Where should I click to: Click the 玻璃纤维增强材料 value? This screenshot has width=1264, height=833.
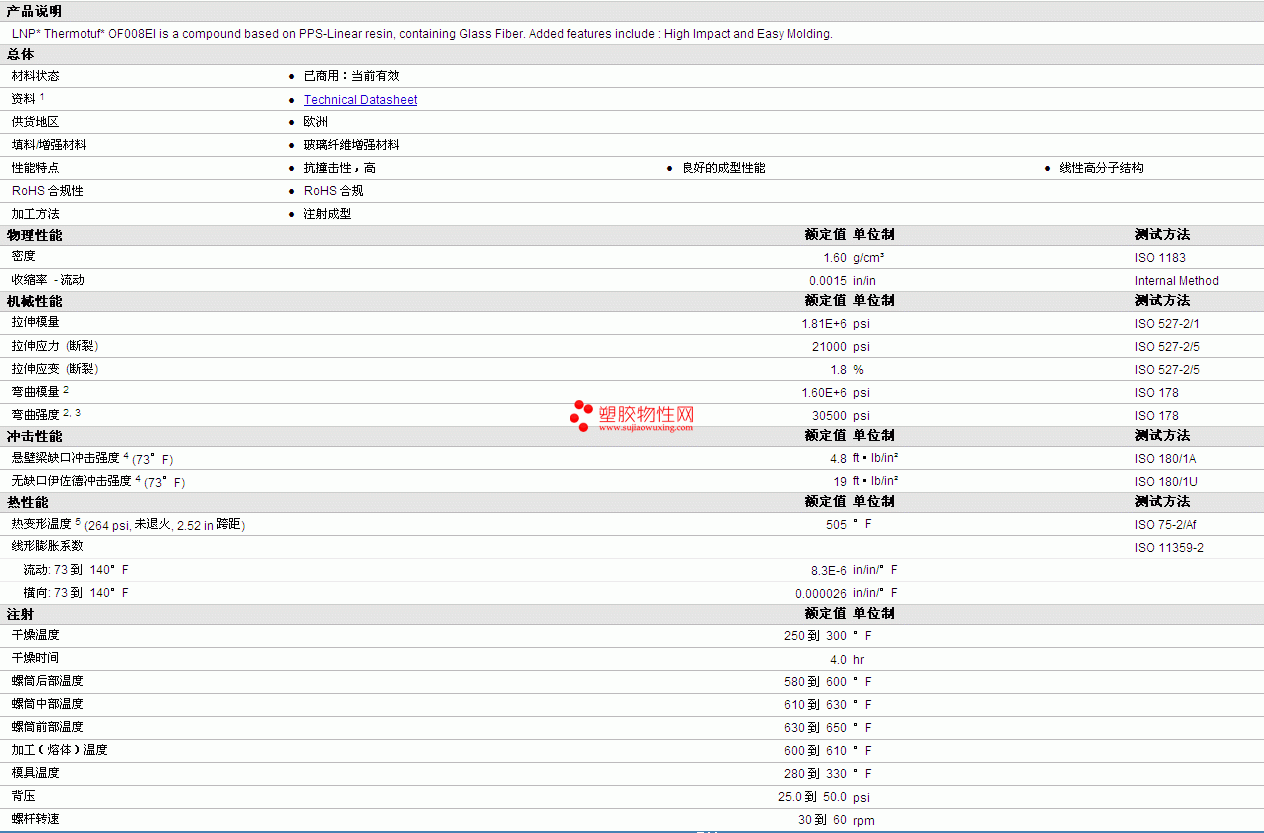(352, 145)
